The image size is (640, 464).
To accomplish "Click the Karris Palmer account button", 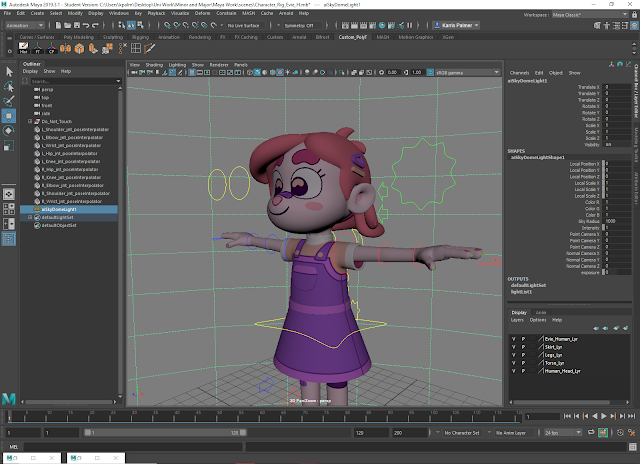I will coord(456,25).
